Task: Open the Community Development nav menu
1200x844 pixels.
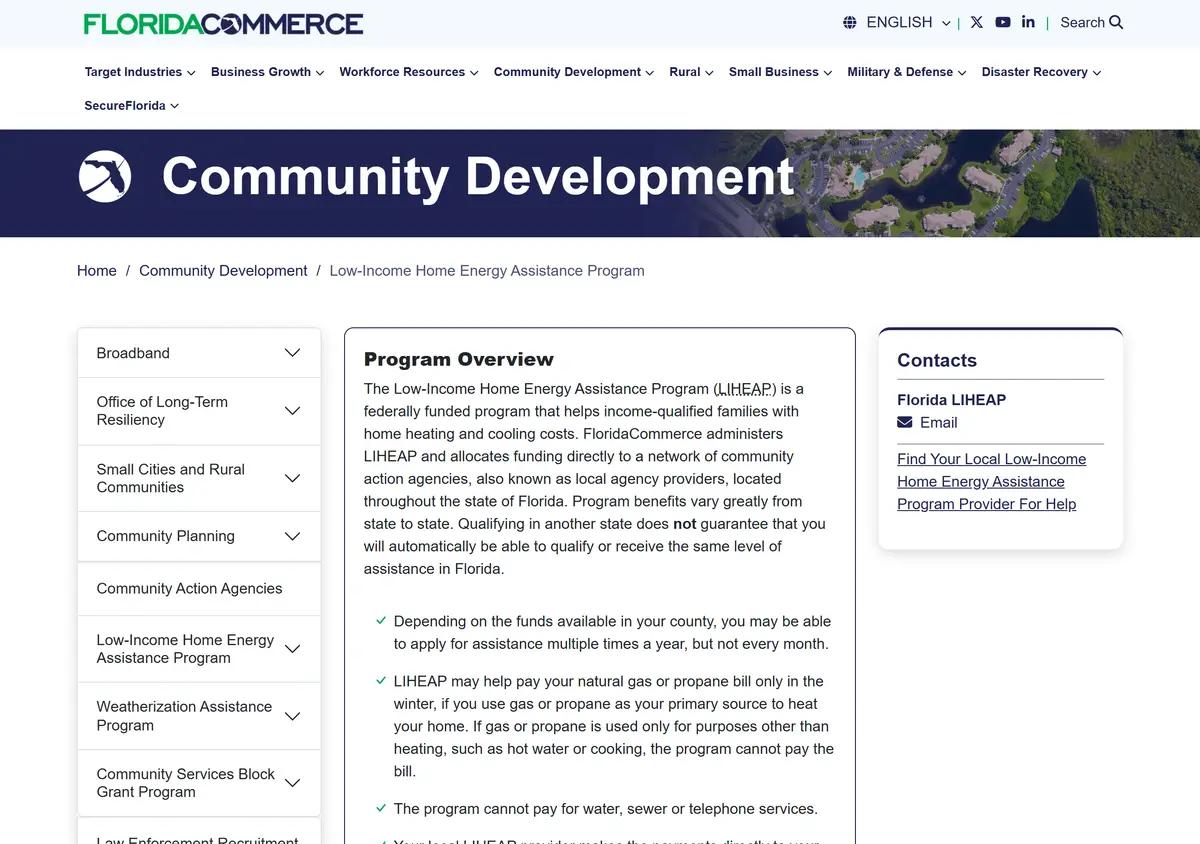Action: pyautogui.click(x=573, y=72)
